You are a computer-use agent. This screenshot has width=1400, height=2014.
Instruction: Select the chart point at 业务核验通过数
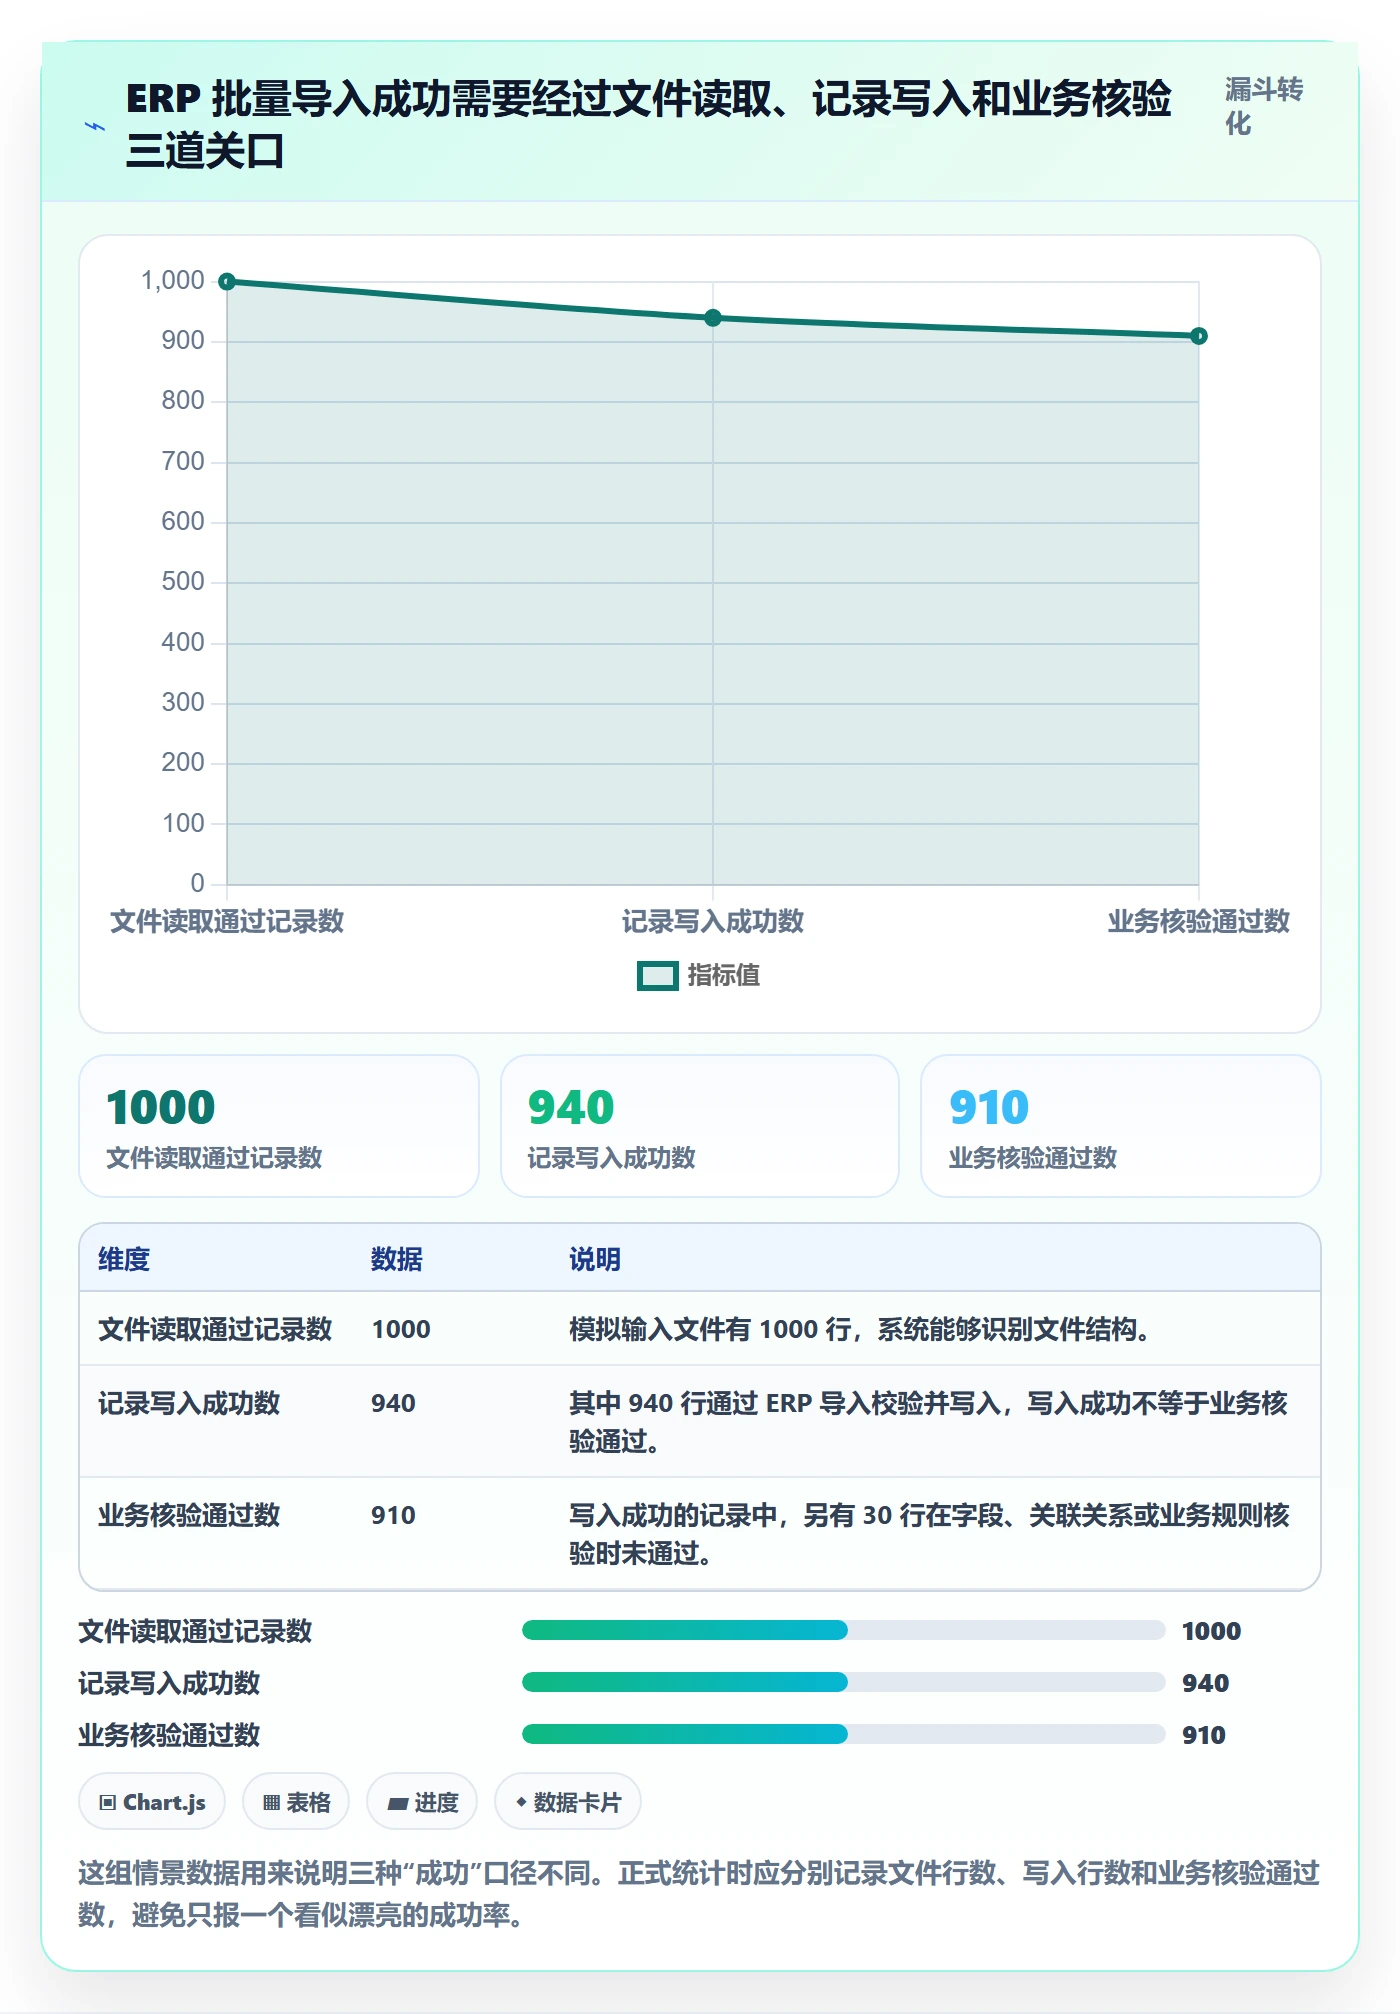(x=1199, y=336)
